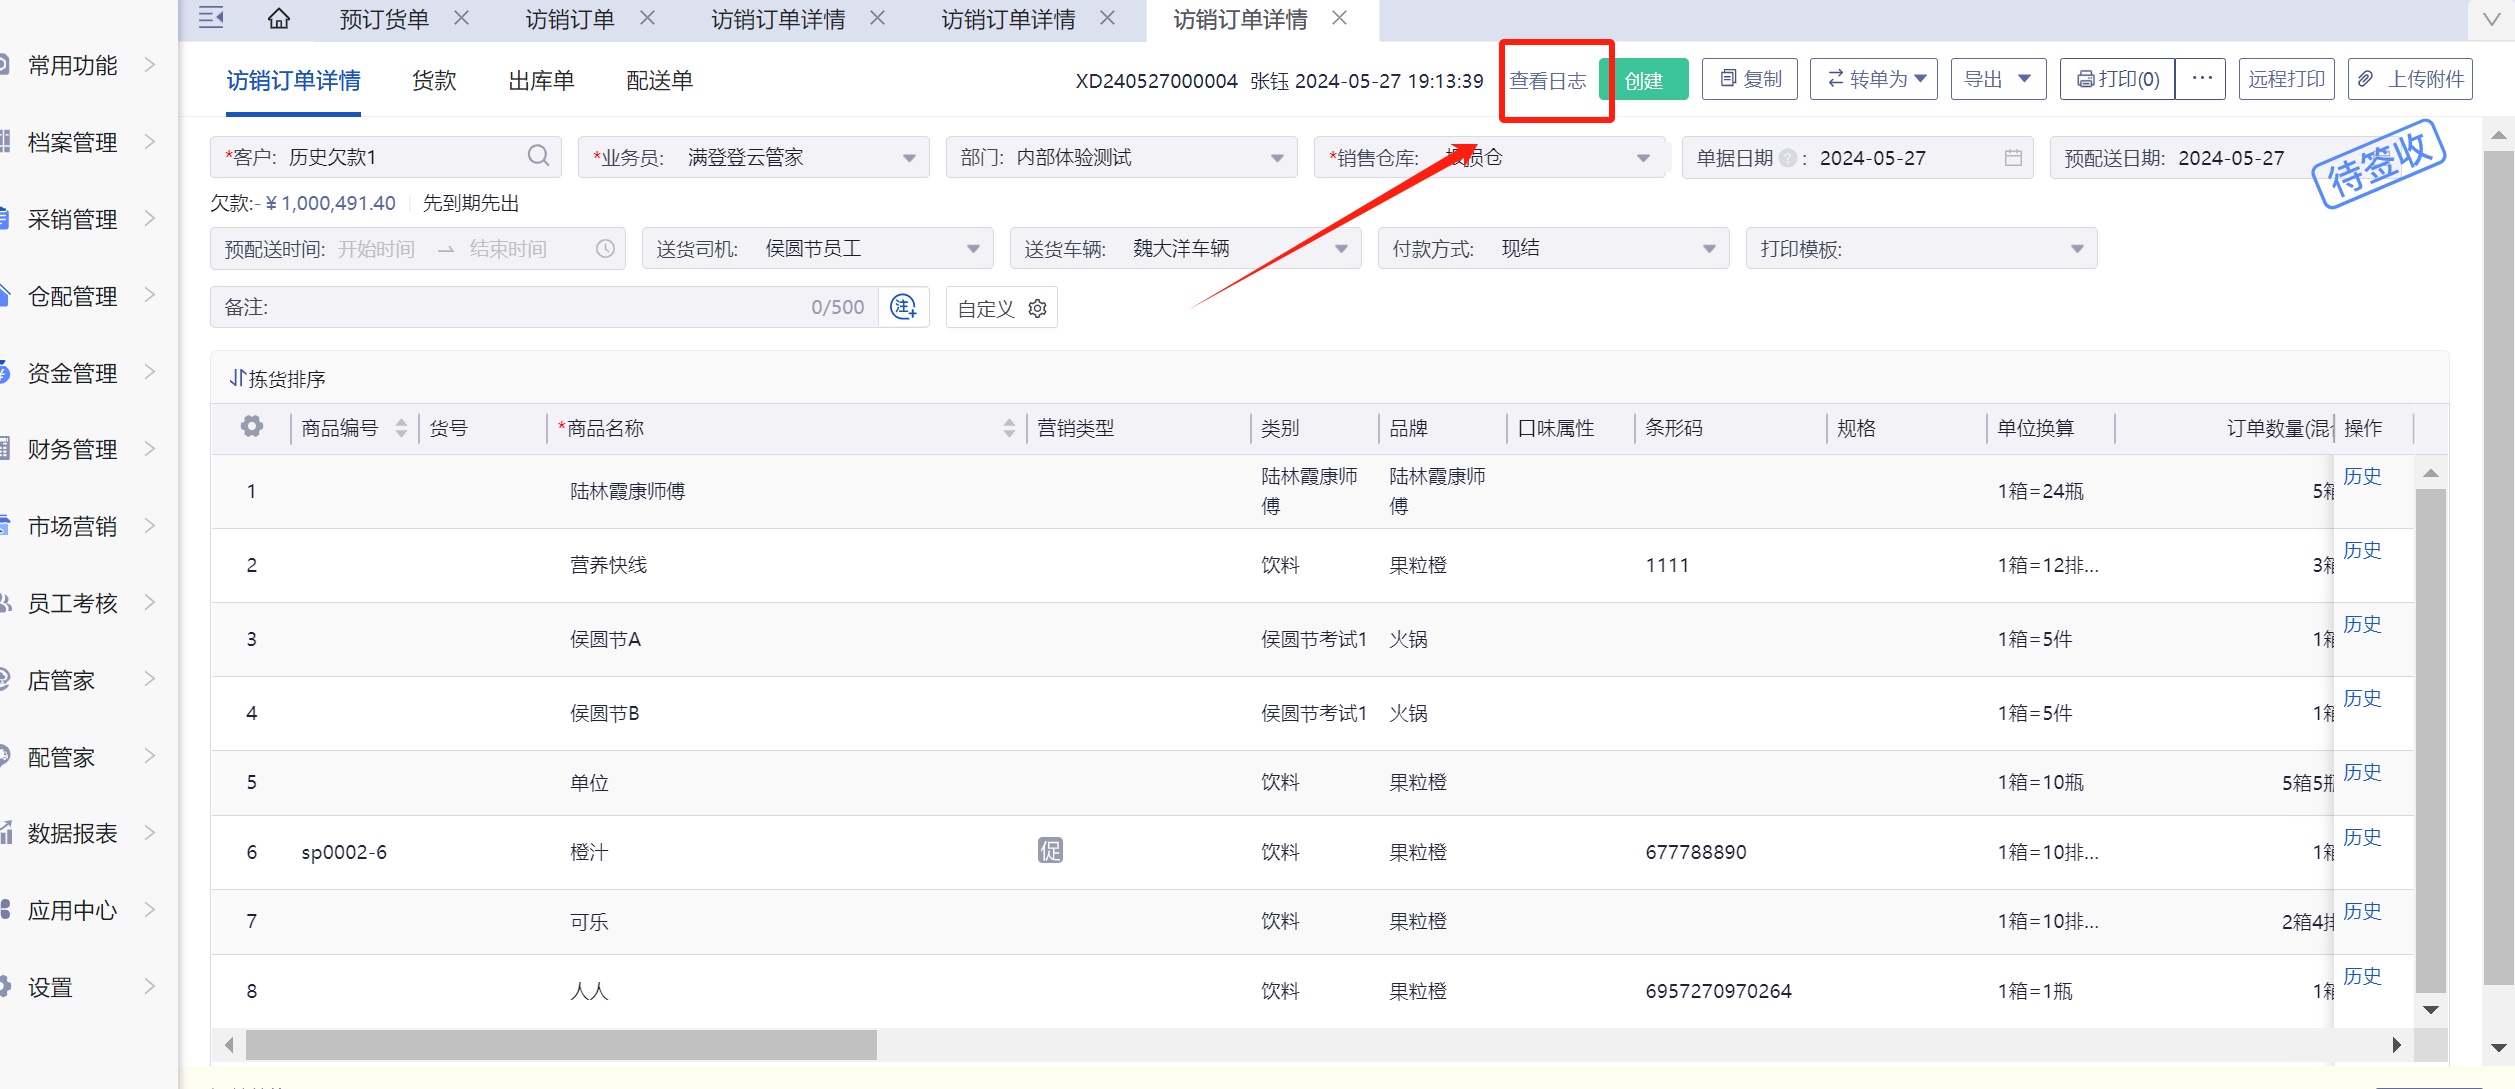Click the promotion badge on 橙汁 row
The height and width of the screenshot is (1089, 2515).
pyautogui.click(x=1050, y=851)
